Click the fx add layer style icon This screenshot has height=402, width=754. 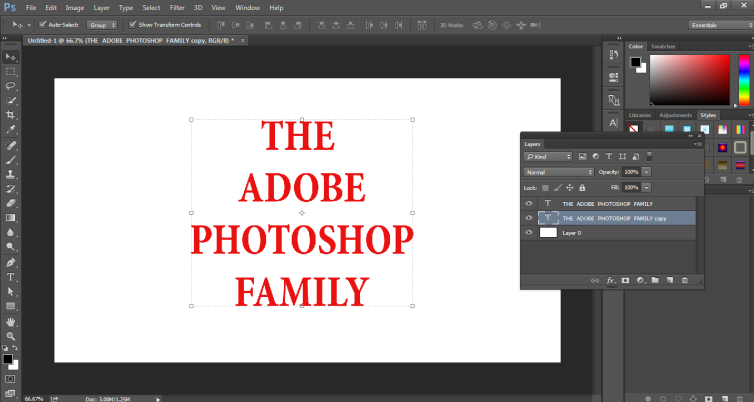tap(610, 280)
